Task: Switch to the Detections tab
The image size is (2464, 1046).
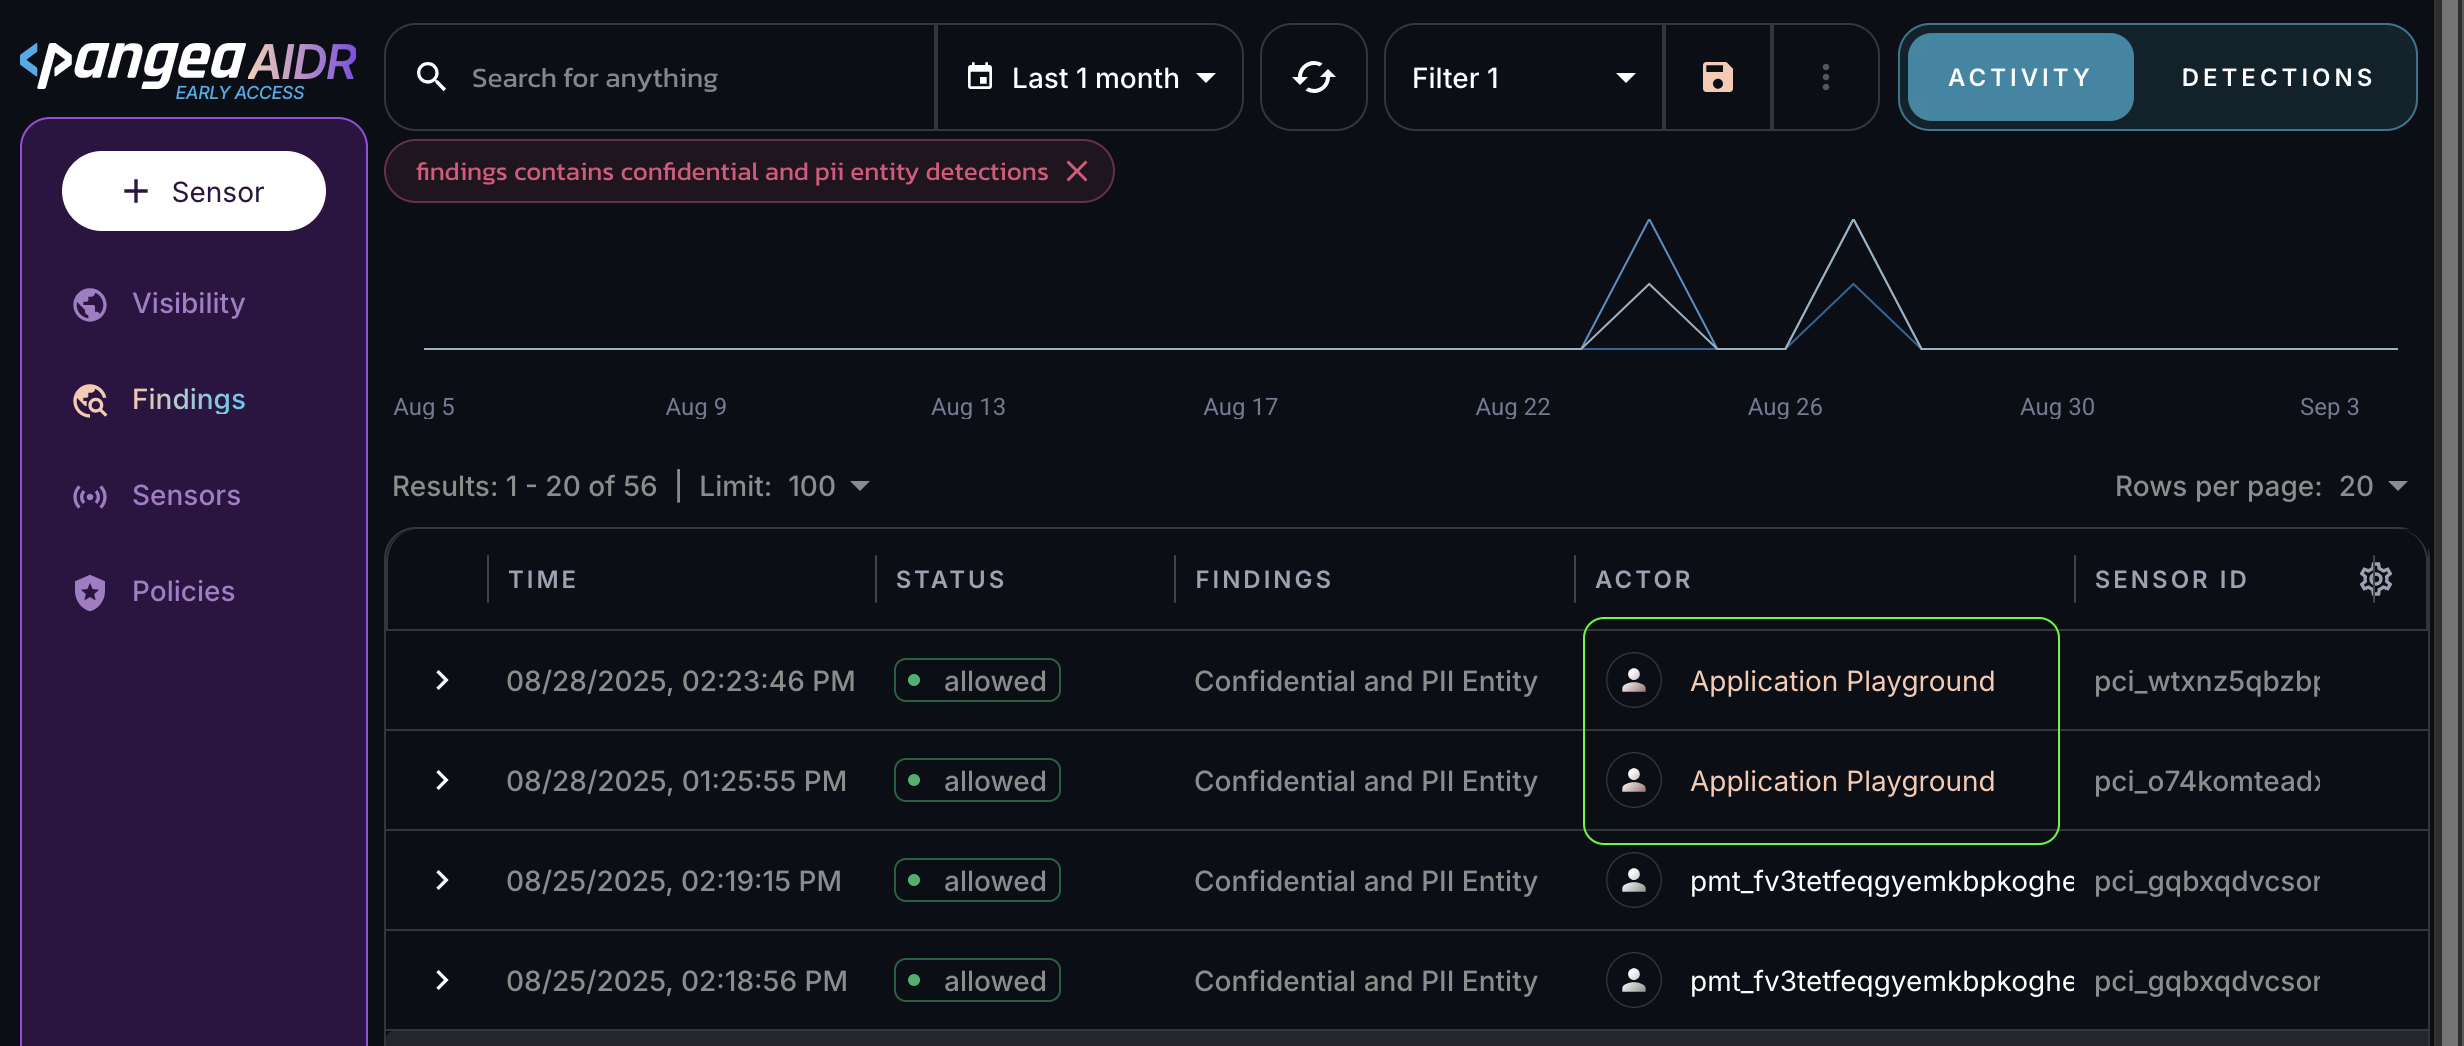Action: tap(2277, 77)
